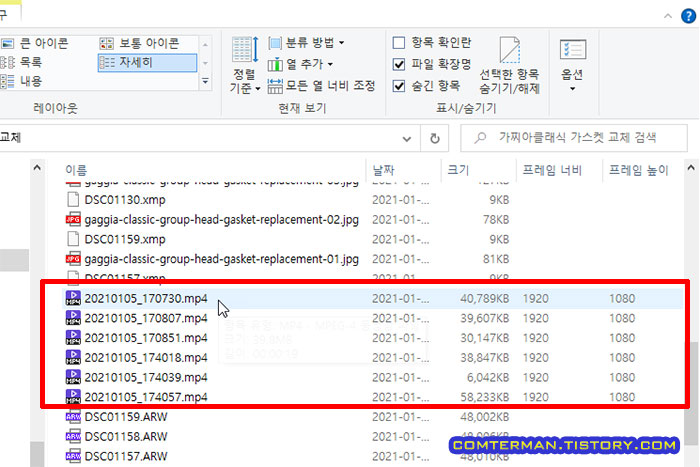The height and width of the screenshot is (467, 700).
Task: Focus the search box 가찌아클래식 가스켓 교체 검색
Action: point(574,138)
